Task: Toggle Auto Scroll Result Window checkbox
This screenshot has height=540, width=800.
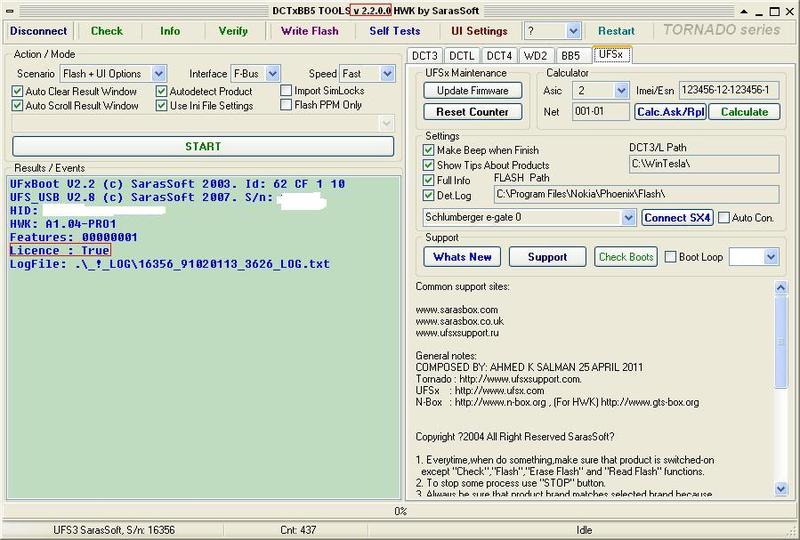Action: pyautogui.click(x=17, y=106)
